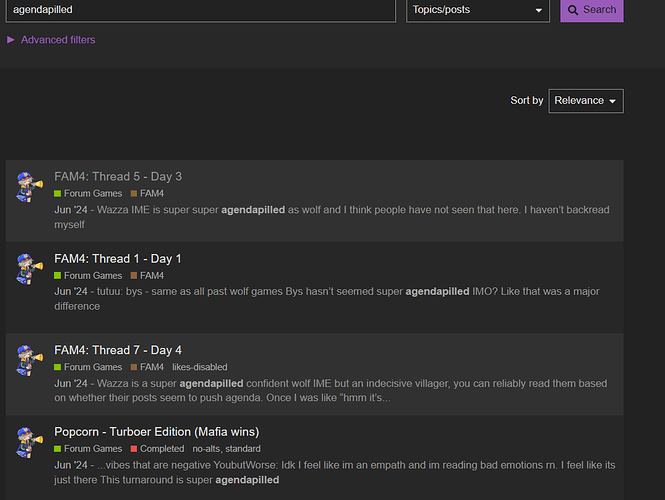Click avatar beside Thread 7 - Day 4

pyautogui.click(x=29, y=360)
